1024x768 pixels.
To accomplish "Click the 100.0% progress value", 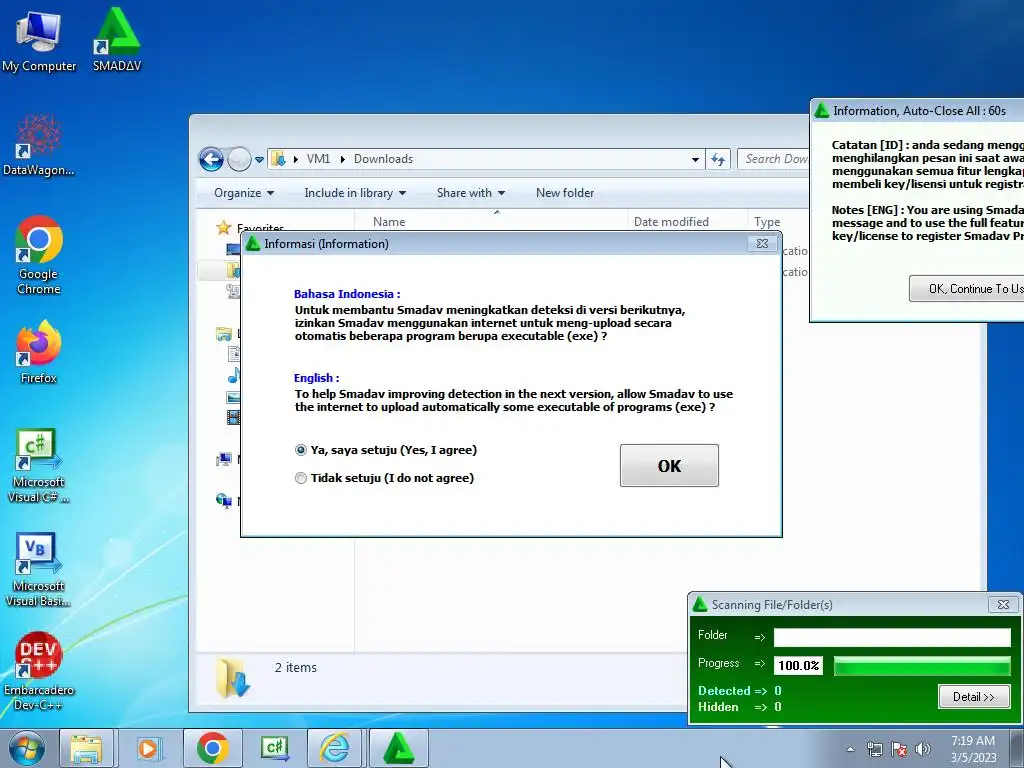I will pos(798,665).
